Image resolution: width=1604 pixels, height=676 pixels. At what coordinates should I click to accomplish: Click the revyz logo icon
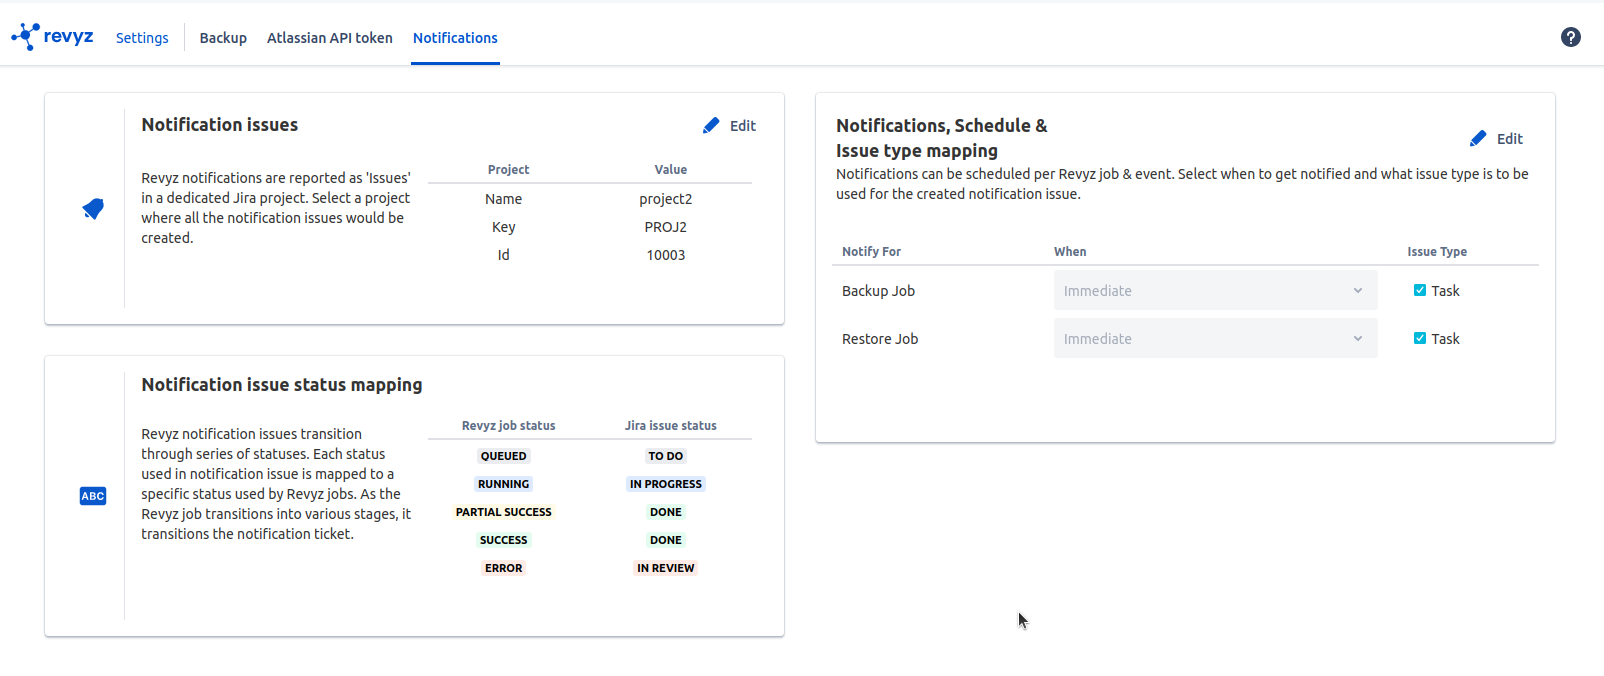[26, 37]
